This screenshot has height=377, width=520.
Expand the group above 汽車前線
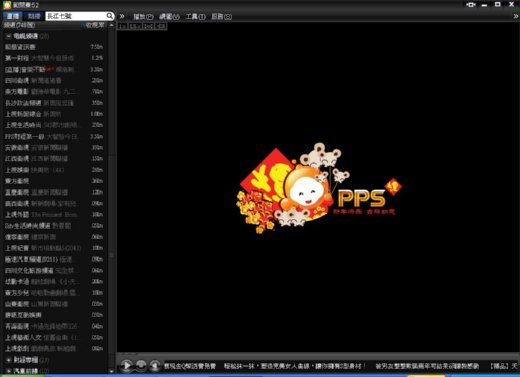(x=9, y=360)
